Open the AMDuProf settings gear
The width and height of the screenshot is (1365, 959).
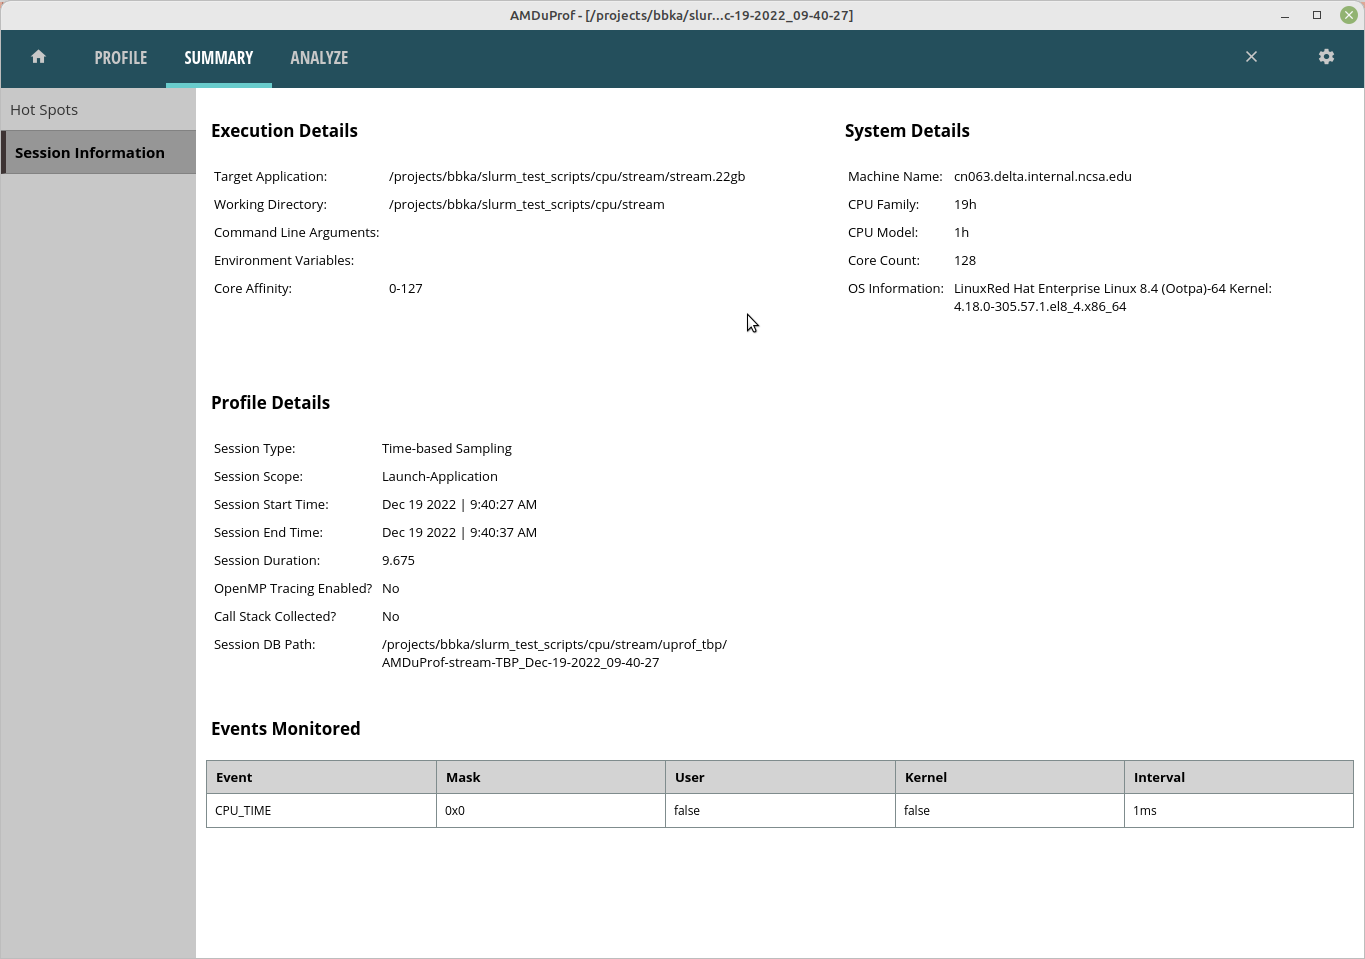(1326, 57)
